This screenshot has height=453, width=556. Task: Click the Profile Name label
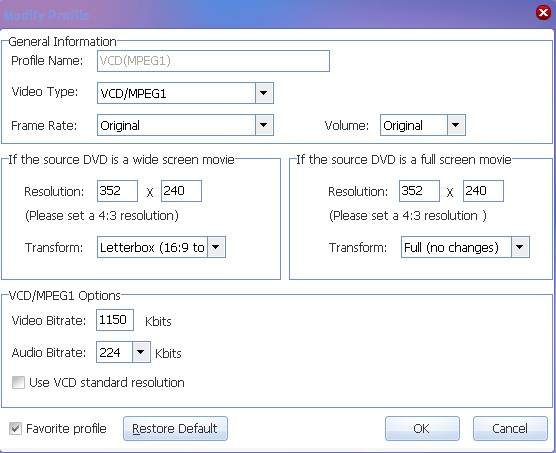coord(47,61)
